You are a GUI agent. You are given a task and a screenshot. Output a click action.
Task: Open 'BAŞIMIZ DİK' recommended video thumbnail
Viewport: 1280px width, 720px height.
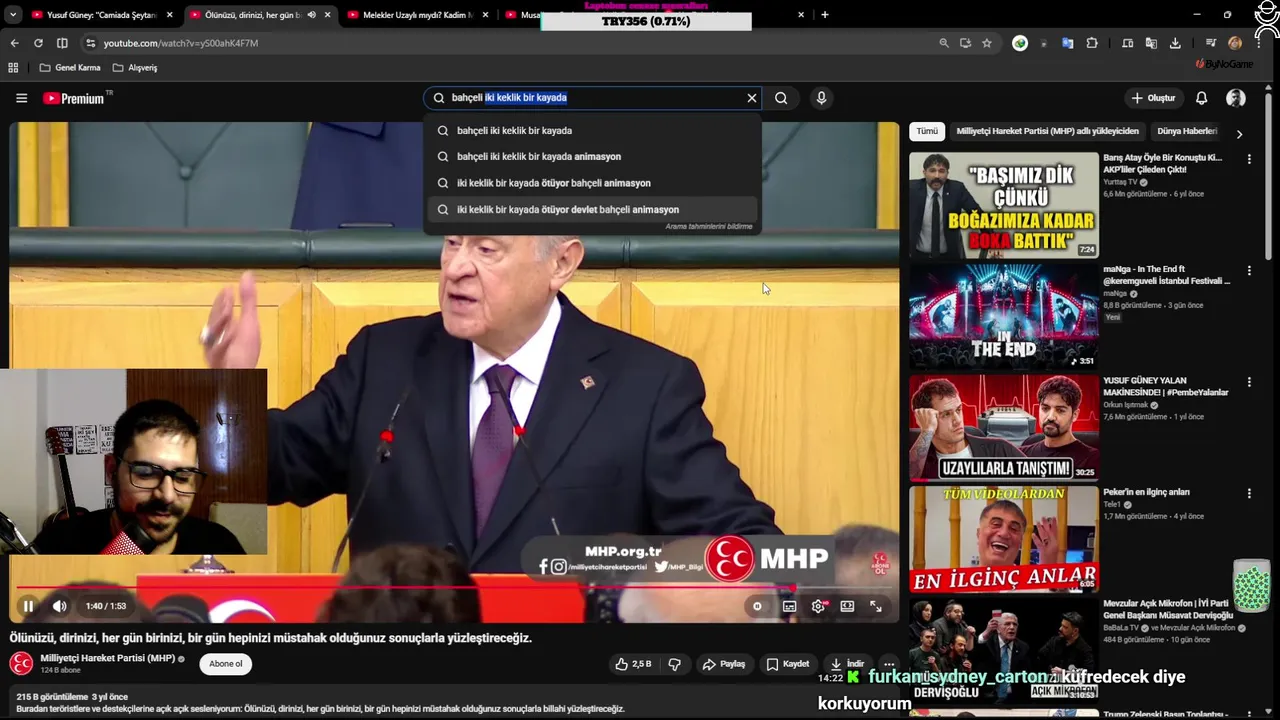(x=1003, y=205)
